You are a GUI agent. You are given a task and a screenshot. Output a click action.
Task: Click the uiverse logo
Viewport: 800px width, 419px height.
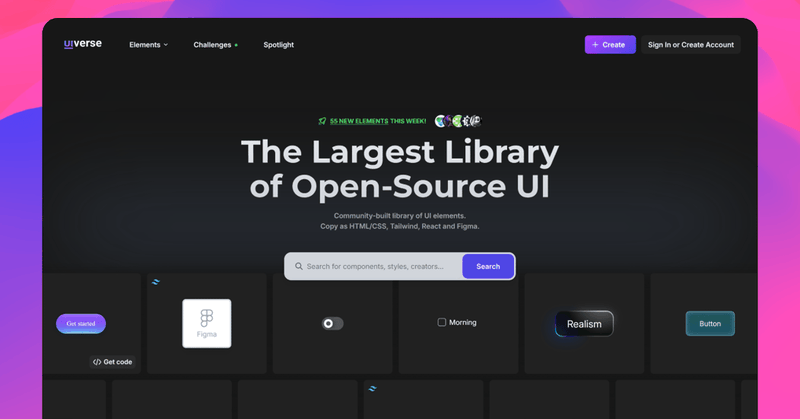pyautogui.click(x=83, y=44)
